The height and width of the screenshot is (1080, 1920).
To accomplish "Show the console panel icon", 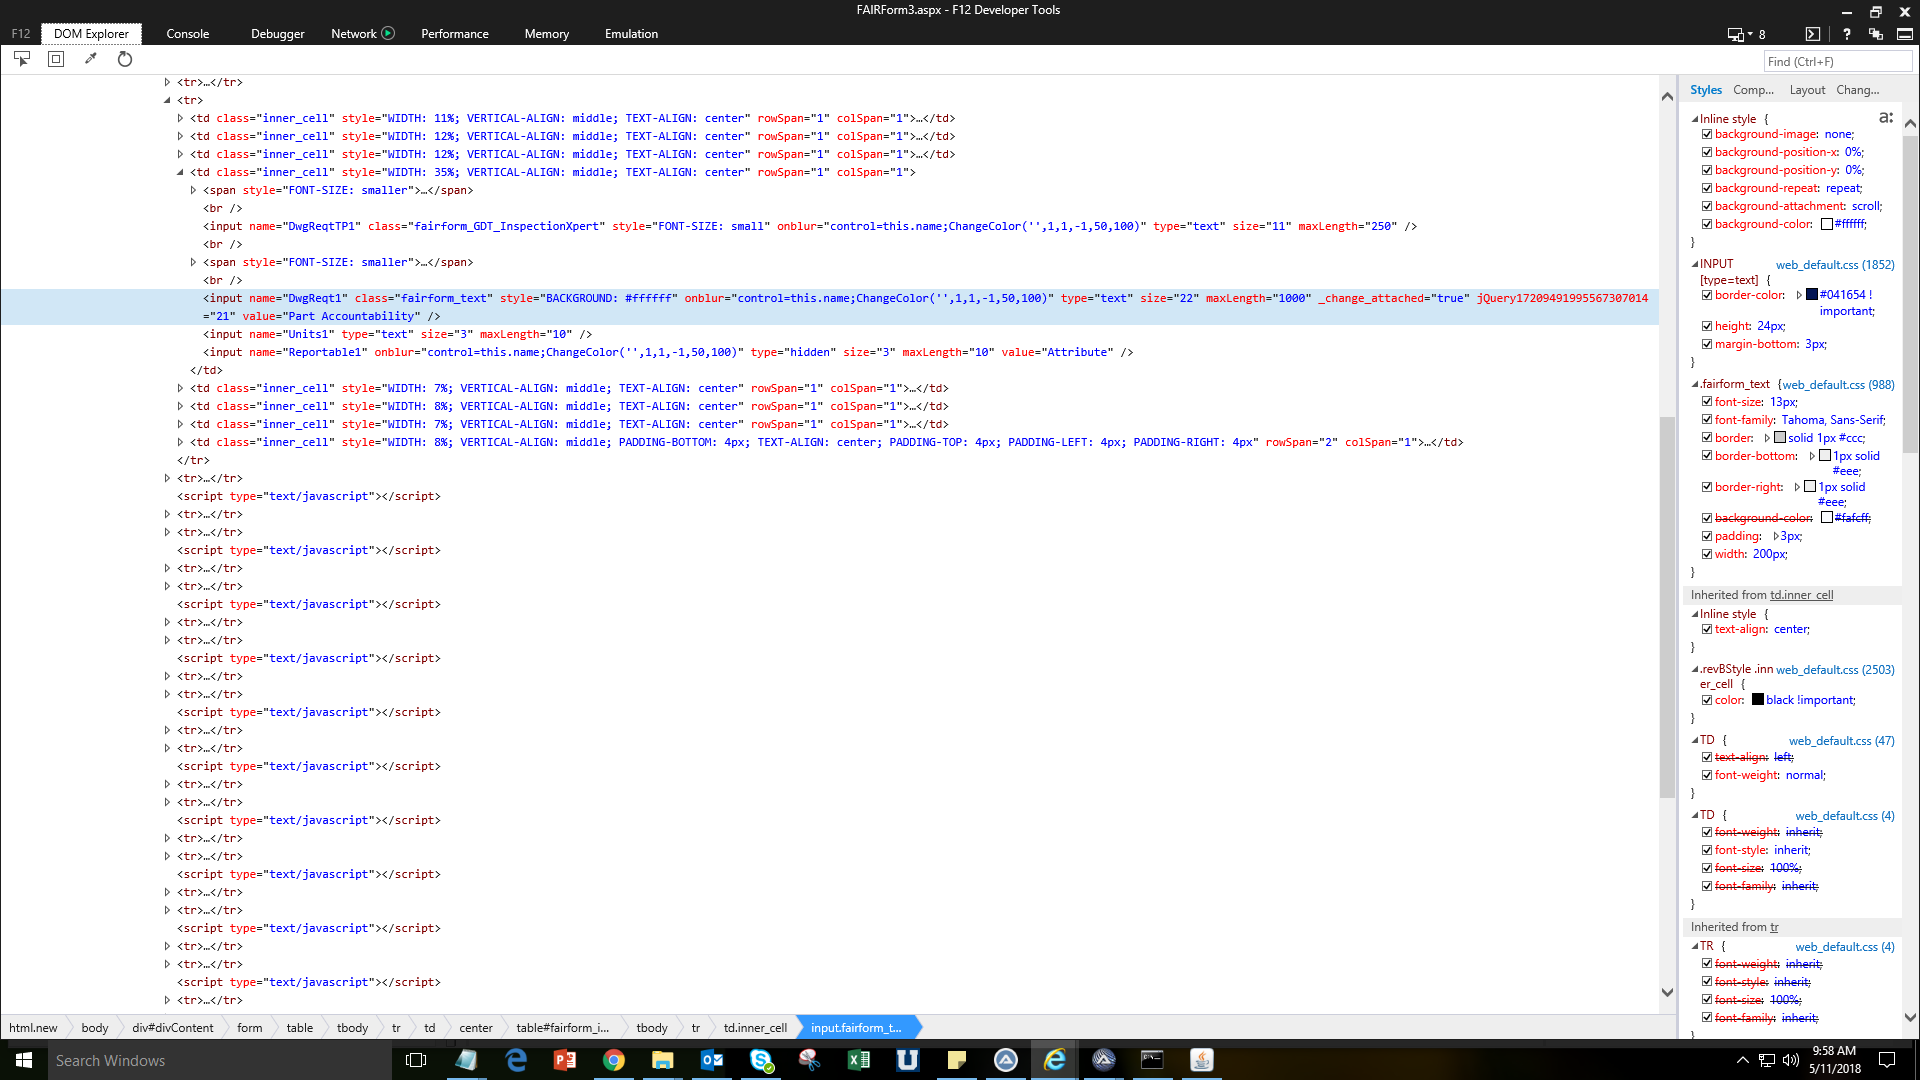I will (x=1813, y=34).
